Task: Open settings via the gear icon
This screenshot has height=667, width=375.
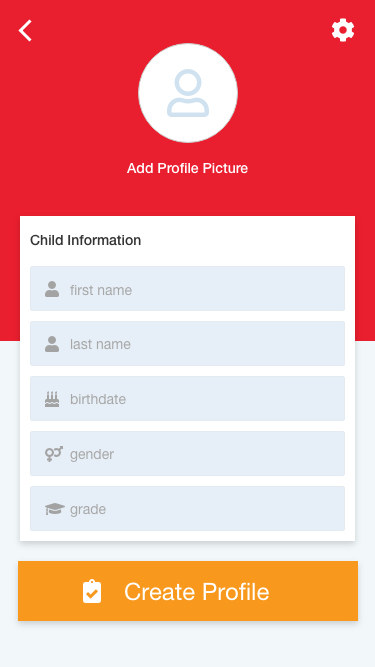Action: click(343, 30)
